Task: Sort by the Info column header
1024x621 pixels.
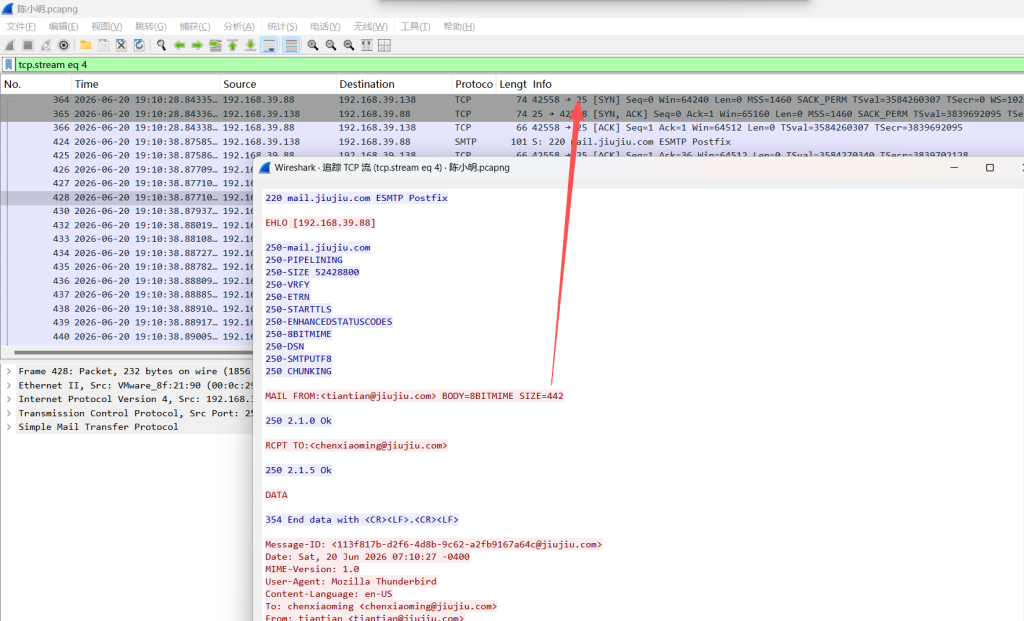Action: pos(776,84)
